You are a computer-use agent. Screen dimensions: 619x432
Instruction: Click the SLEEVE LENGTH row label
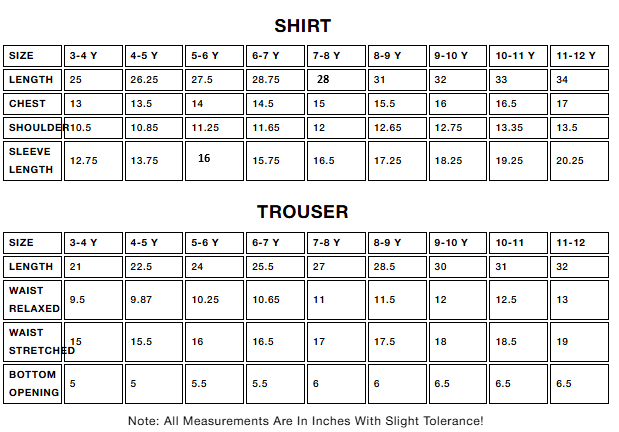coord(30,160)
